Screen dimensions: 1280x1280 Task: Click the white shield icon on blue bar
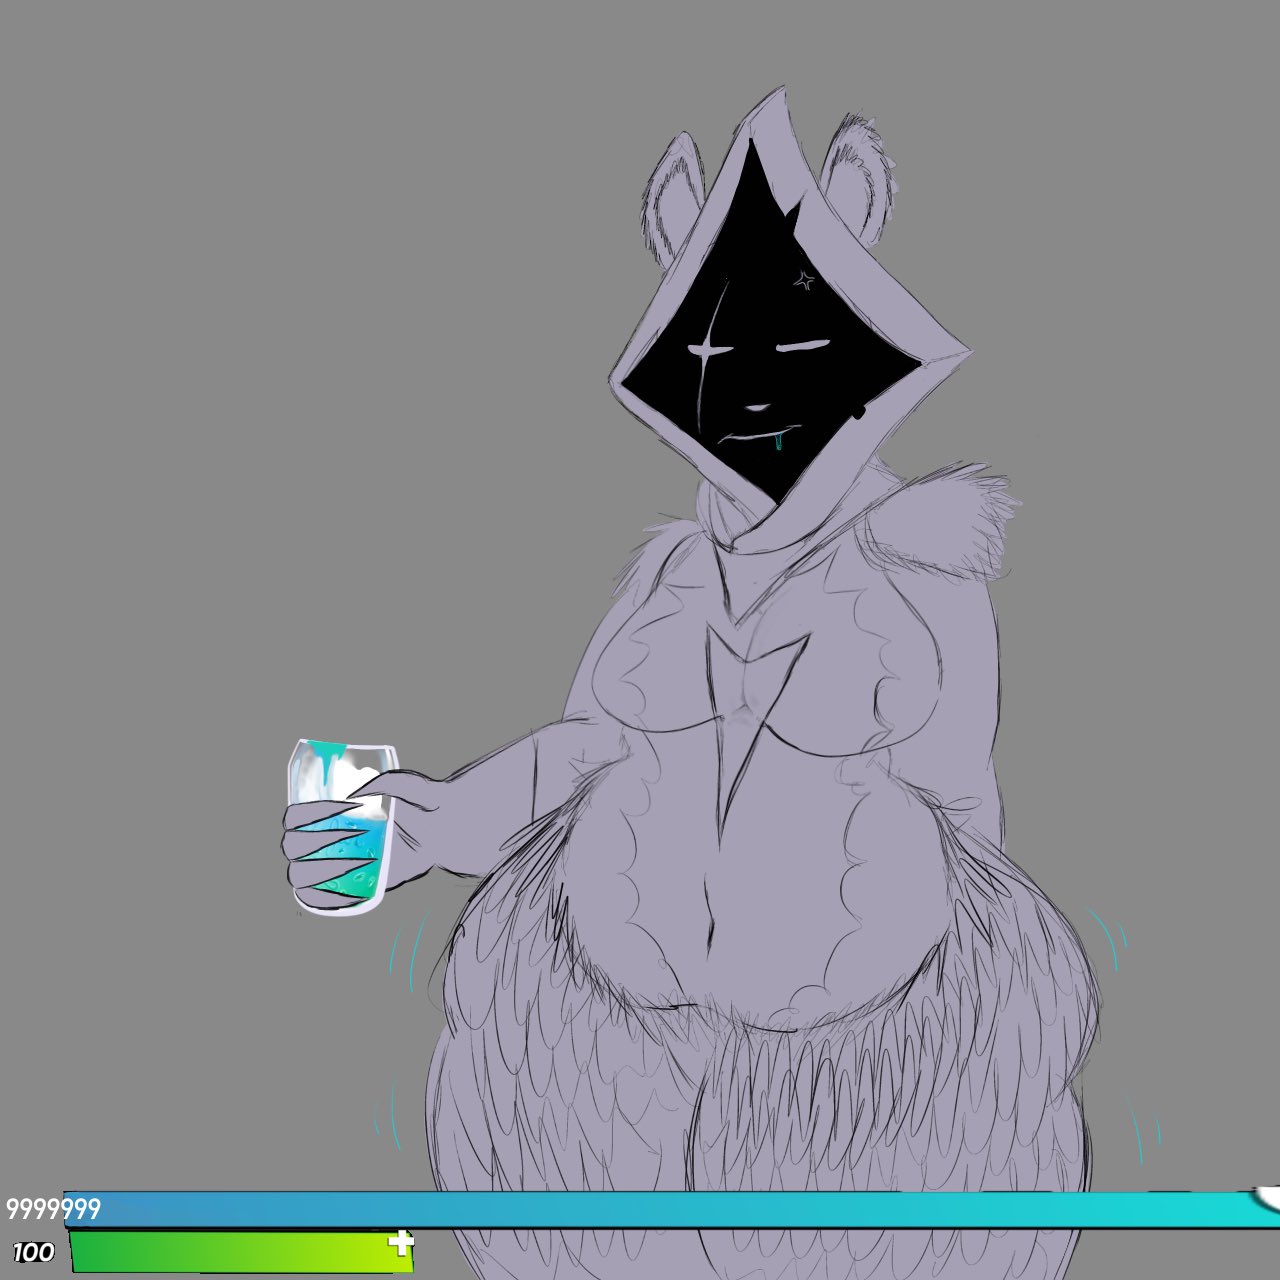[x=1267, y=1197]
